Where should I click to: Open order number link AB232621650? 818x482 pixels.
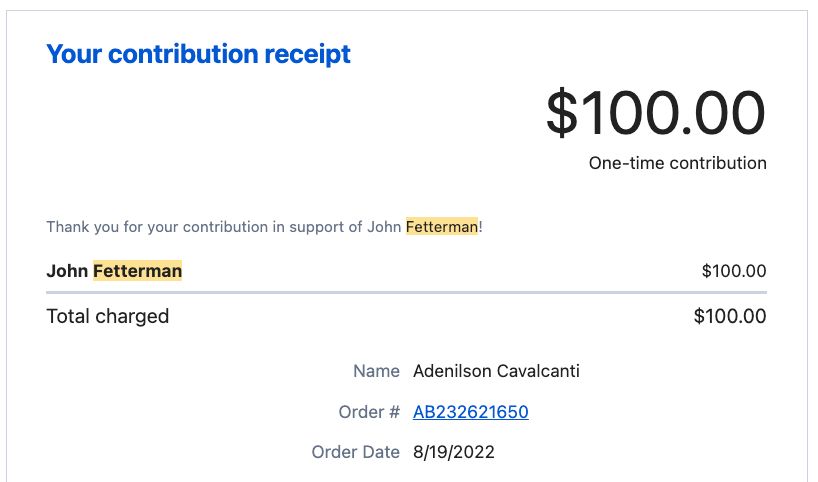(471, 412)
